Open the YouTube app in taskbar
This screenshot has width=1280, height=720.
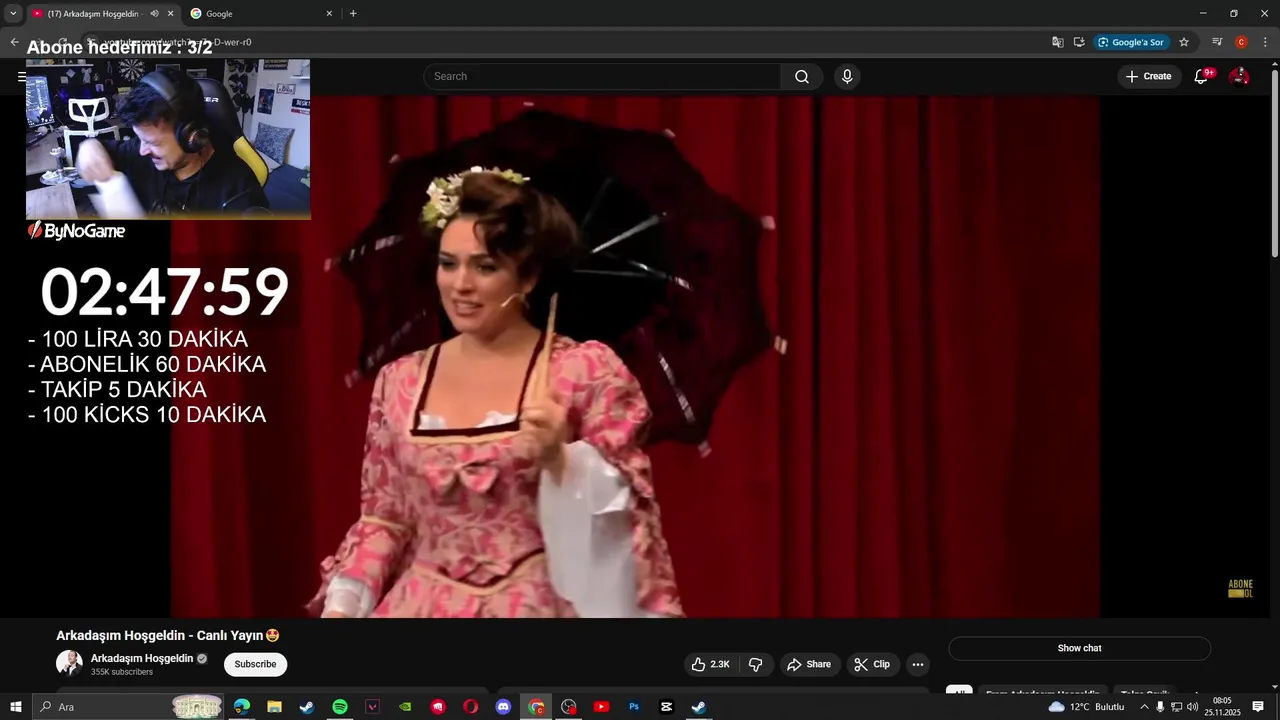click(x=601, y=707)
